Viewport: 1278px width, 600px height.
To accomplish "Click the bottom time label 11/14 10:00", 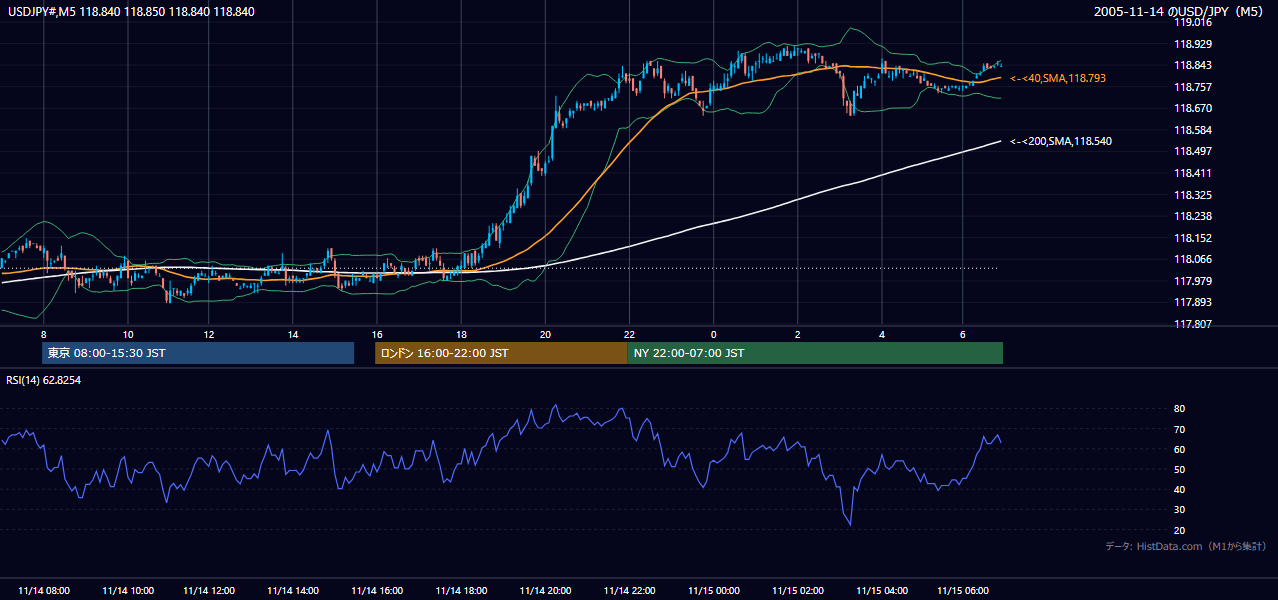I will click(127, 591).
